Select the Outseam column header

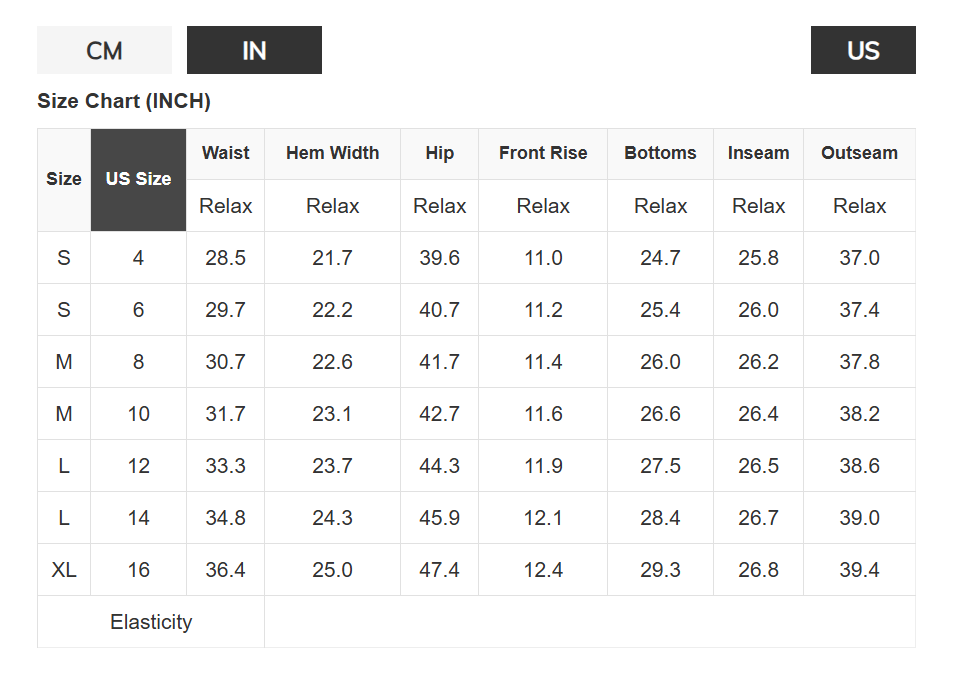(x=859, y=154)
